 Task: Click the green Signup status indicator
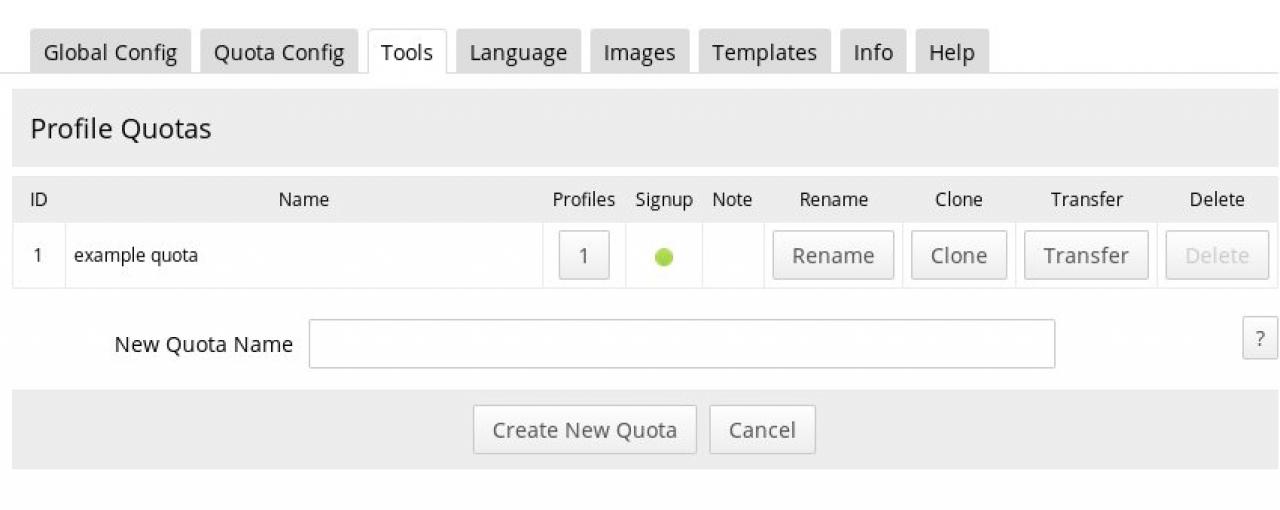(x=664, y=257)
